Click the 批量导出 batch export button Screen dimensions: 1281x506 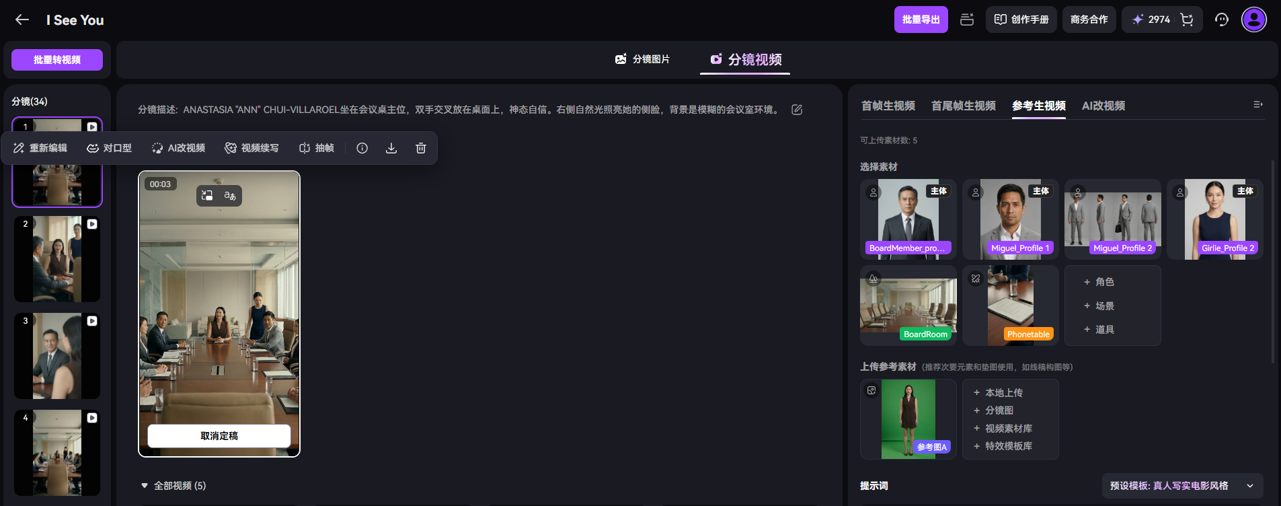(920, 20)
